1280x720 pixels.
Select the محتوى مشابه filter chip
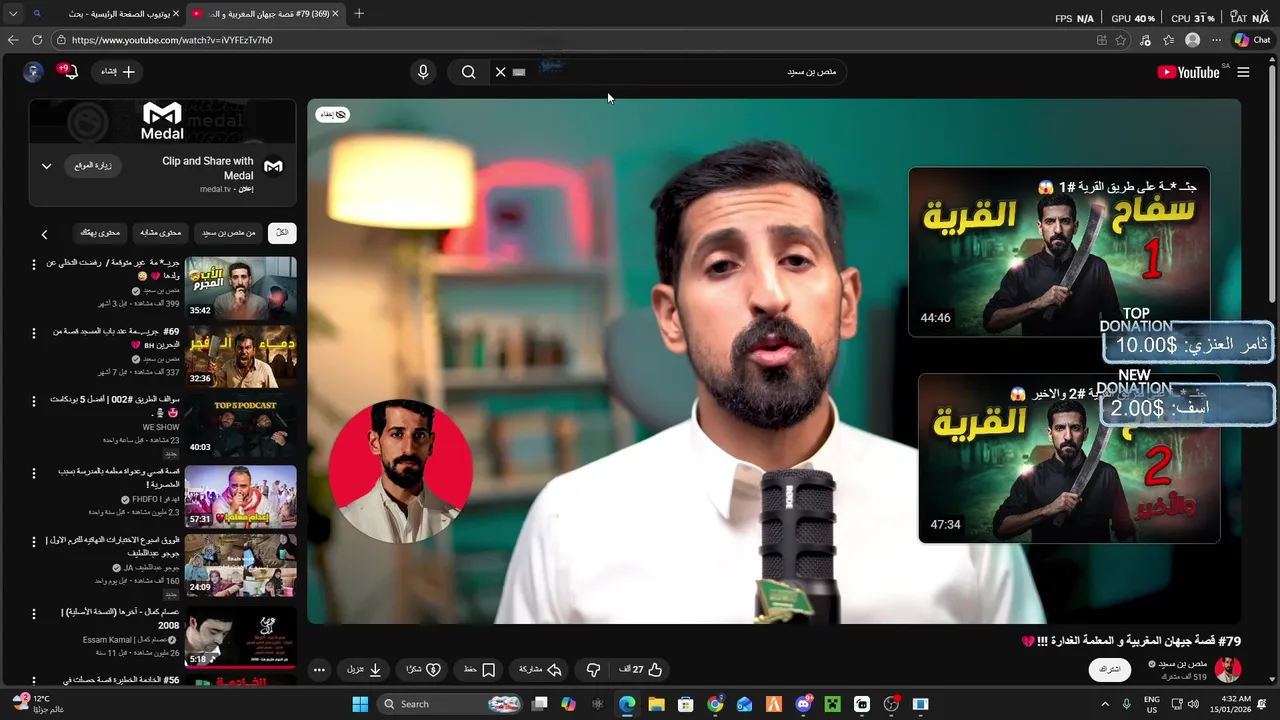coord(160,233)
